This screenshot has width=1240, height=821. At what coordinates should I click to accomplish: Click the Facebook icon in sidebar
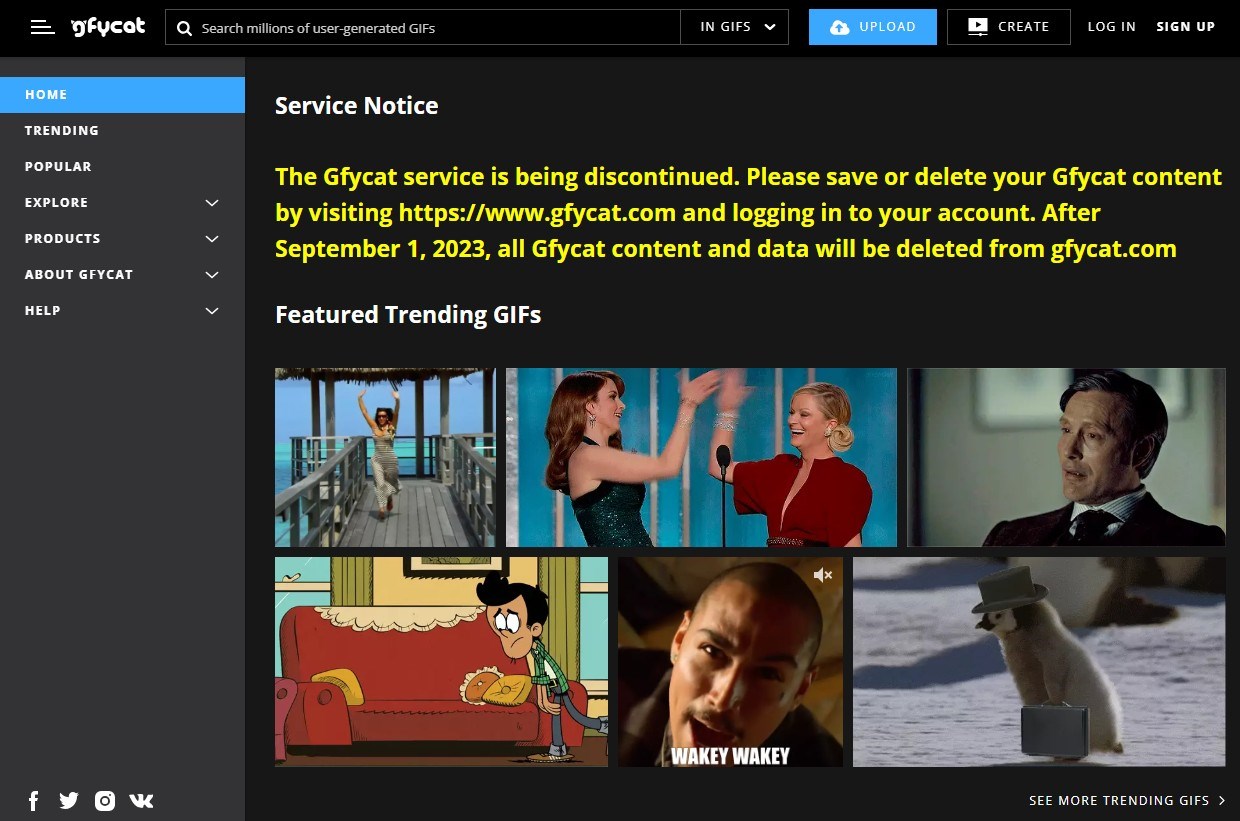[x=33, y=800]
